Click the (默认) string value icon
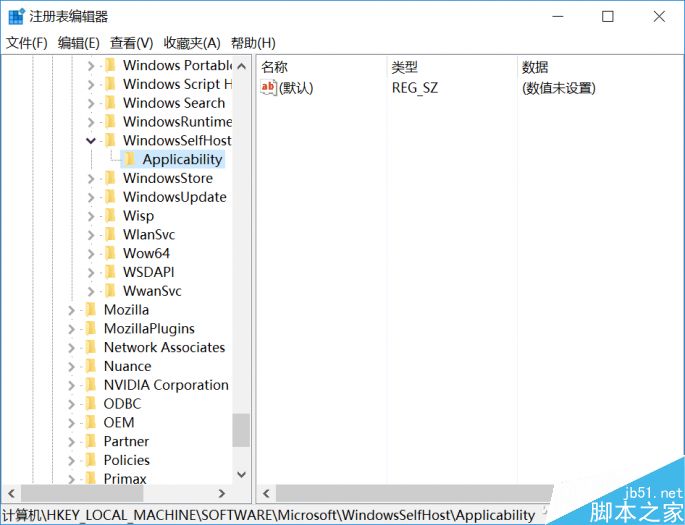The image size is (685, 525). click(x=268, y=88)
